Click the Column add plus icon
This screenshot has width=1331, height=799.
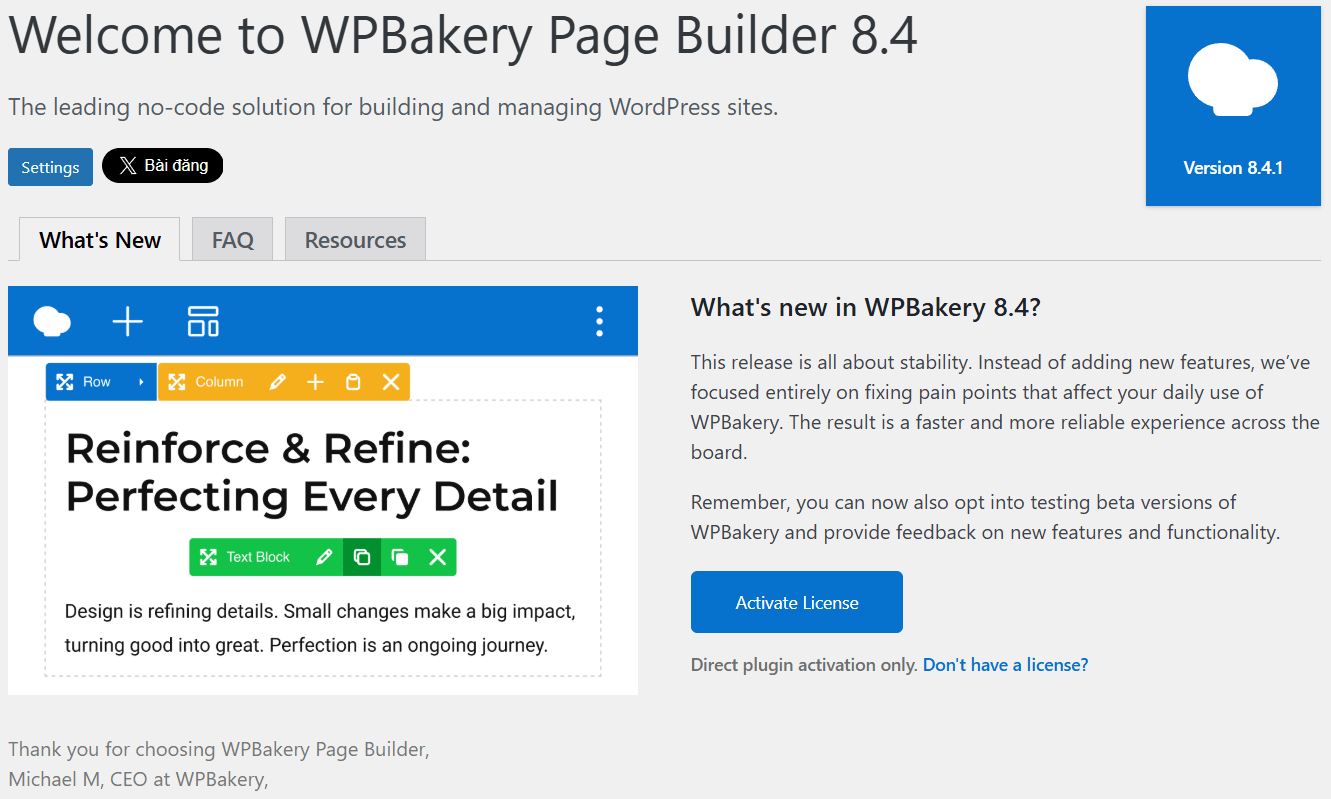click(315, 382)
